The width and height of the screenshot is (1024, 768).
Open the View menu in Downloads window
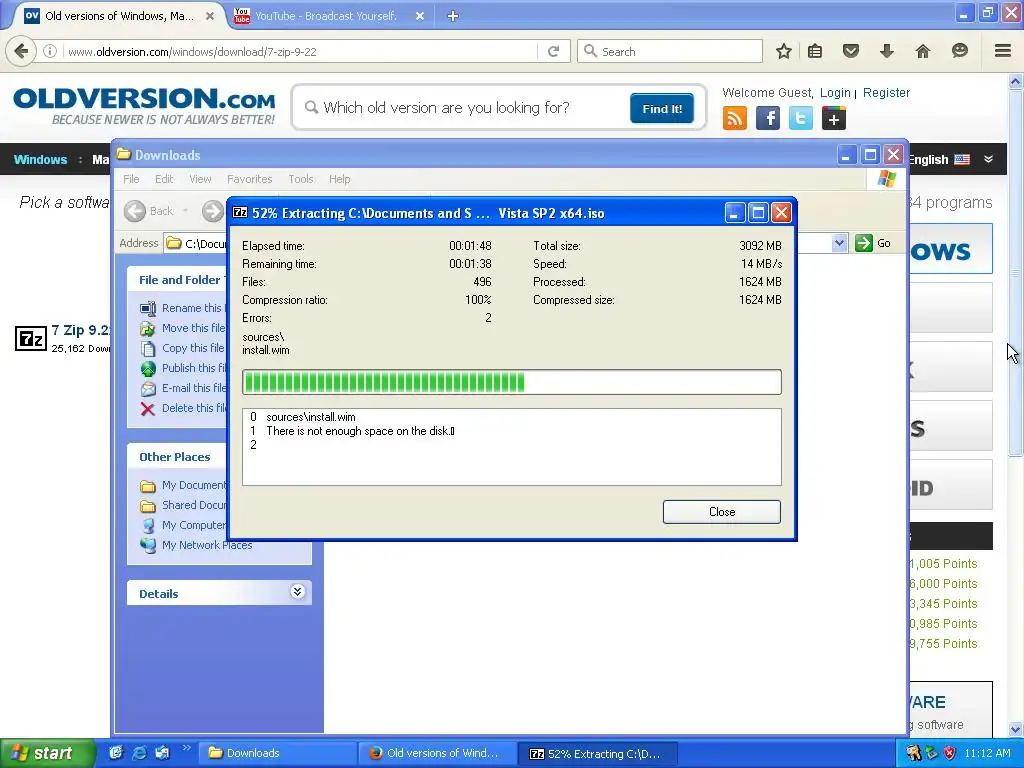click(200, 179)
